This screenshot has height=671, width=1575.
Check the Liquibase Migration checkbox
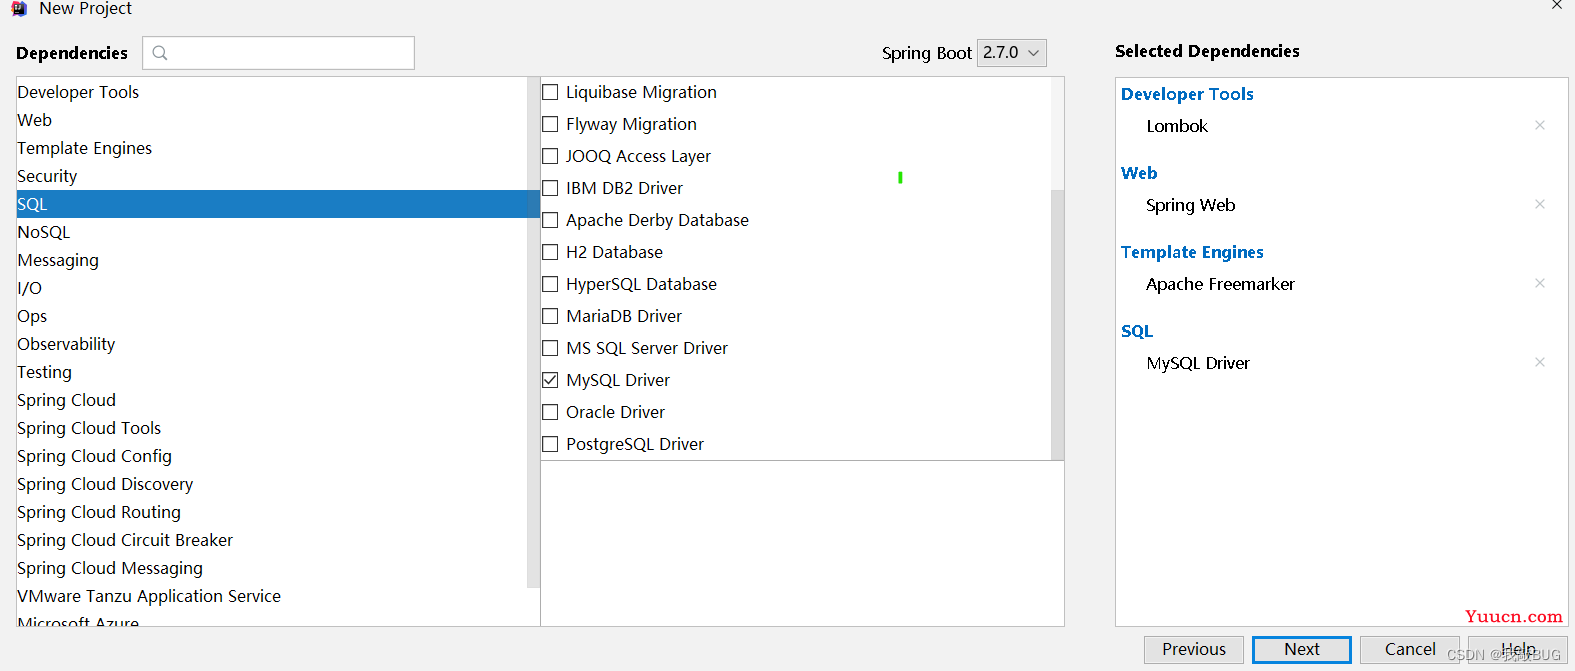click(x=550, y=92)
